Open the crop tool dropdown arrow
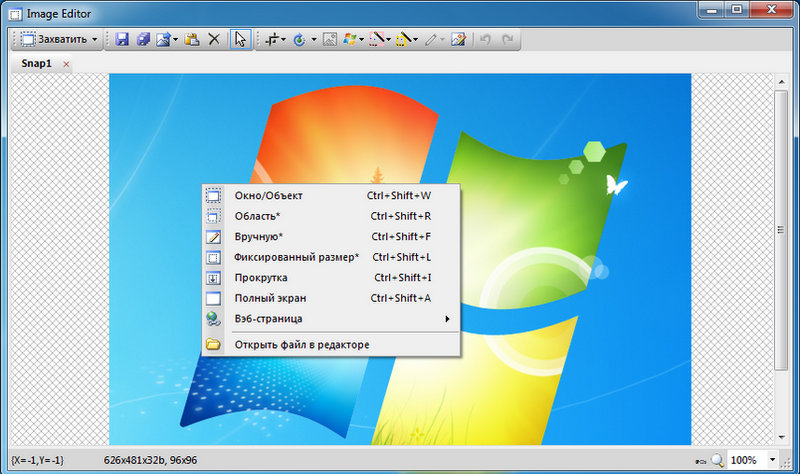This screenshot has height=474, width=800. (284, 39)
